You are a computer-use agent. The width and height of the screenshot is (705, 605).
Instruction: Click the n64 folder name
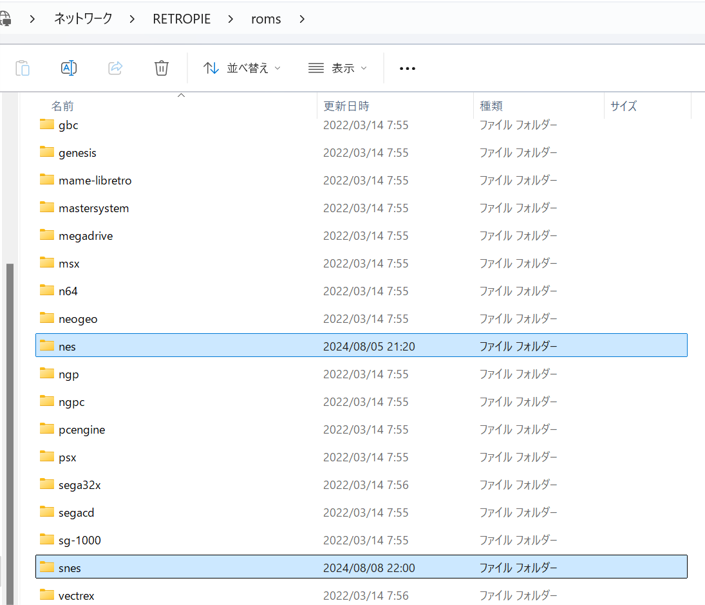tap(68, 291)
